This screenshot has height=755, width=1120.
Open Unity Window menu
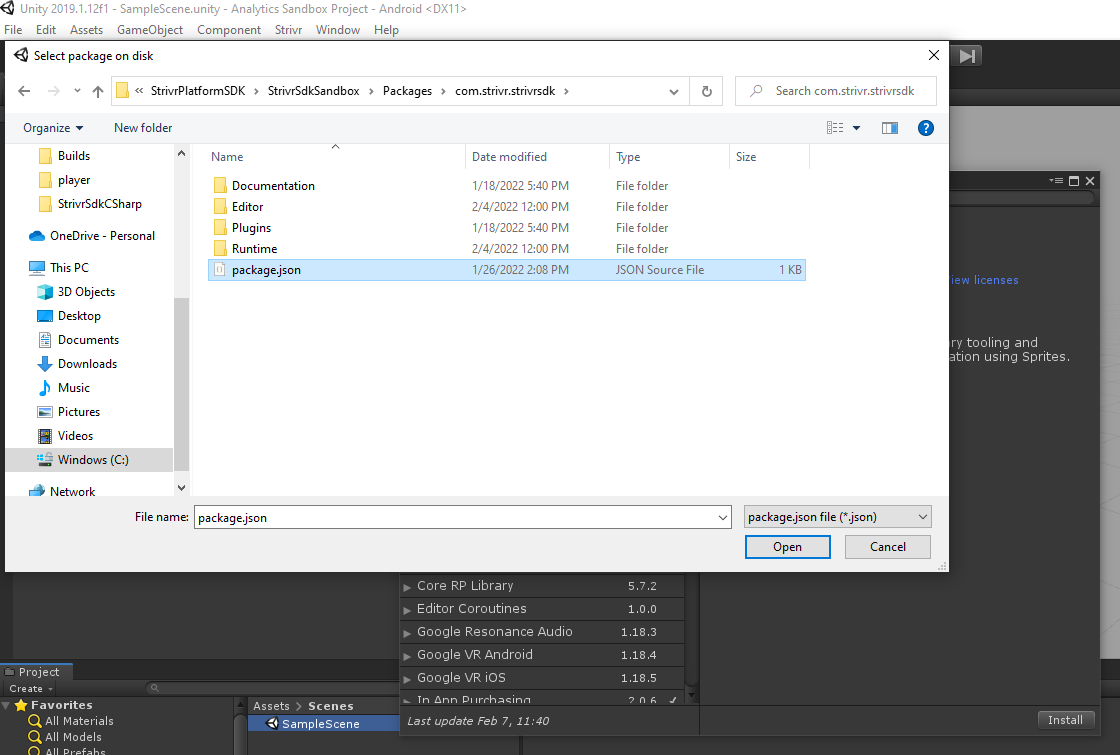(338, 30)
